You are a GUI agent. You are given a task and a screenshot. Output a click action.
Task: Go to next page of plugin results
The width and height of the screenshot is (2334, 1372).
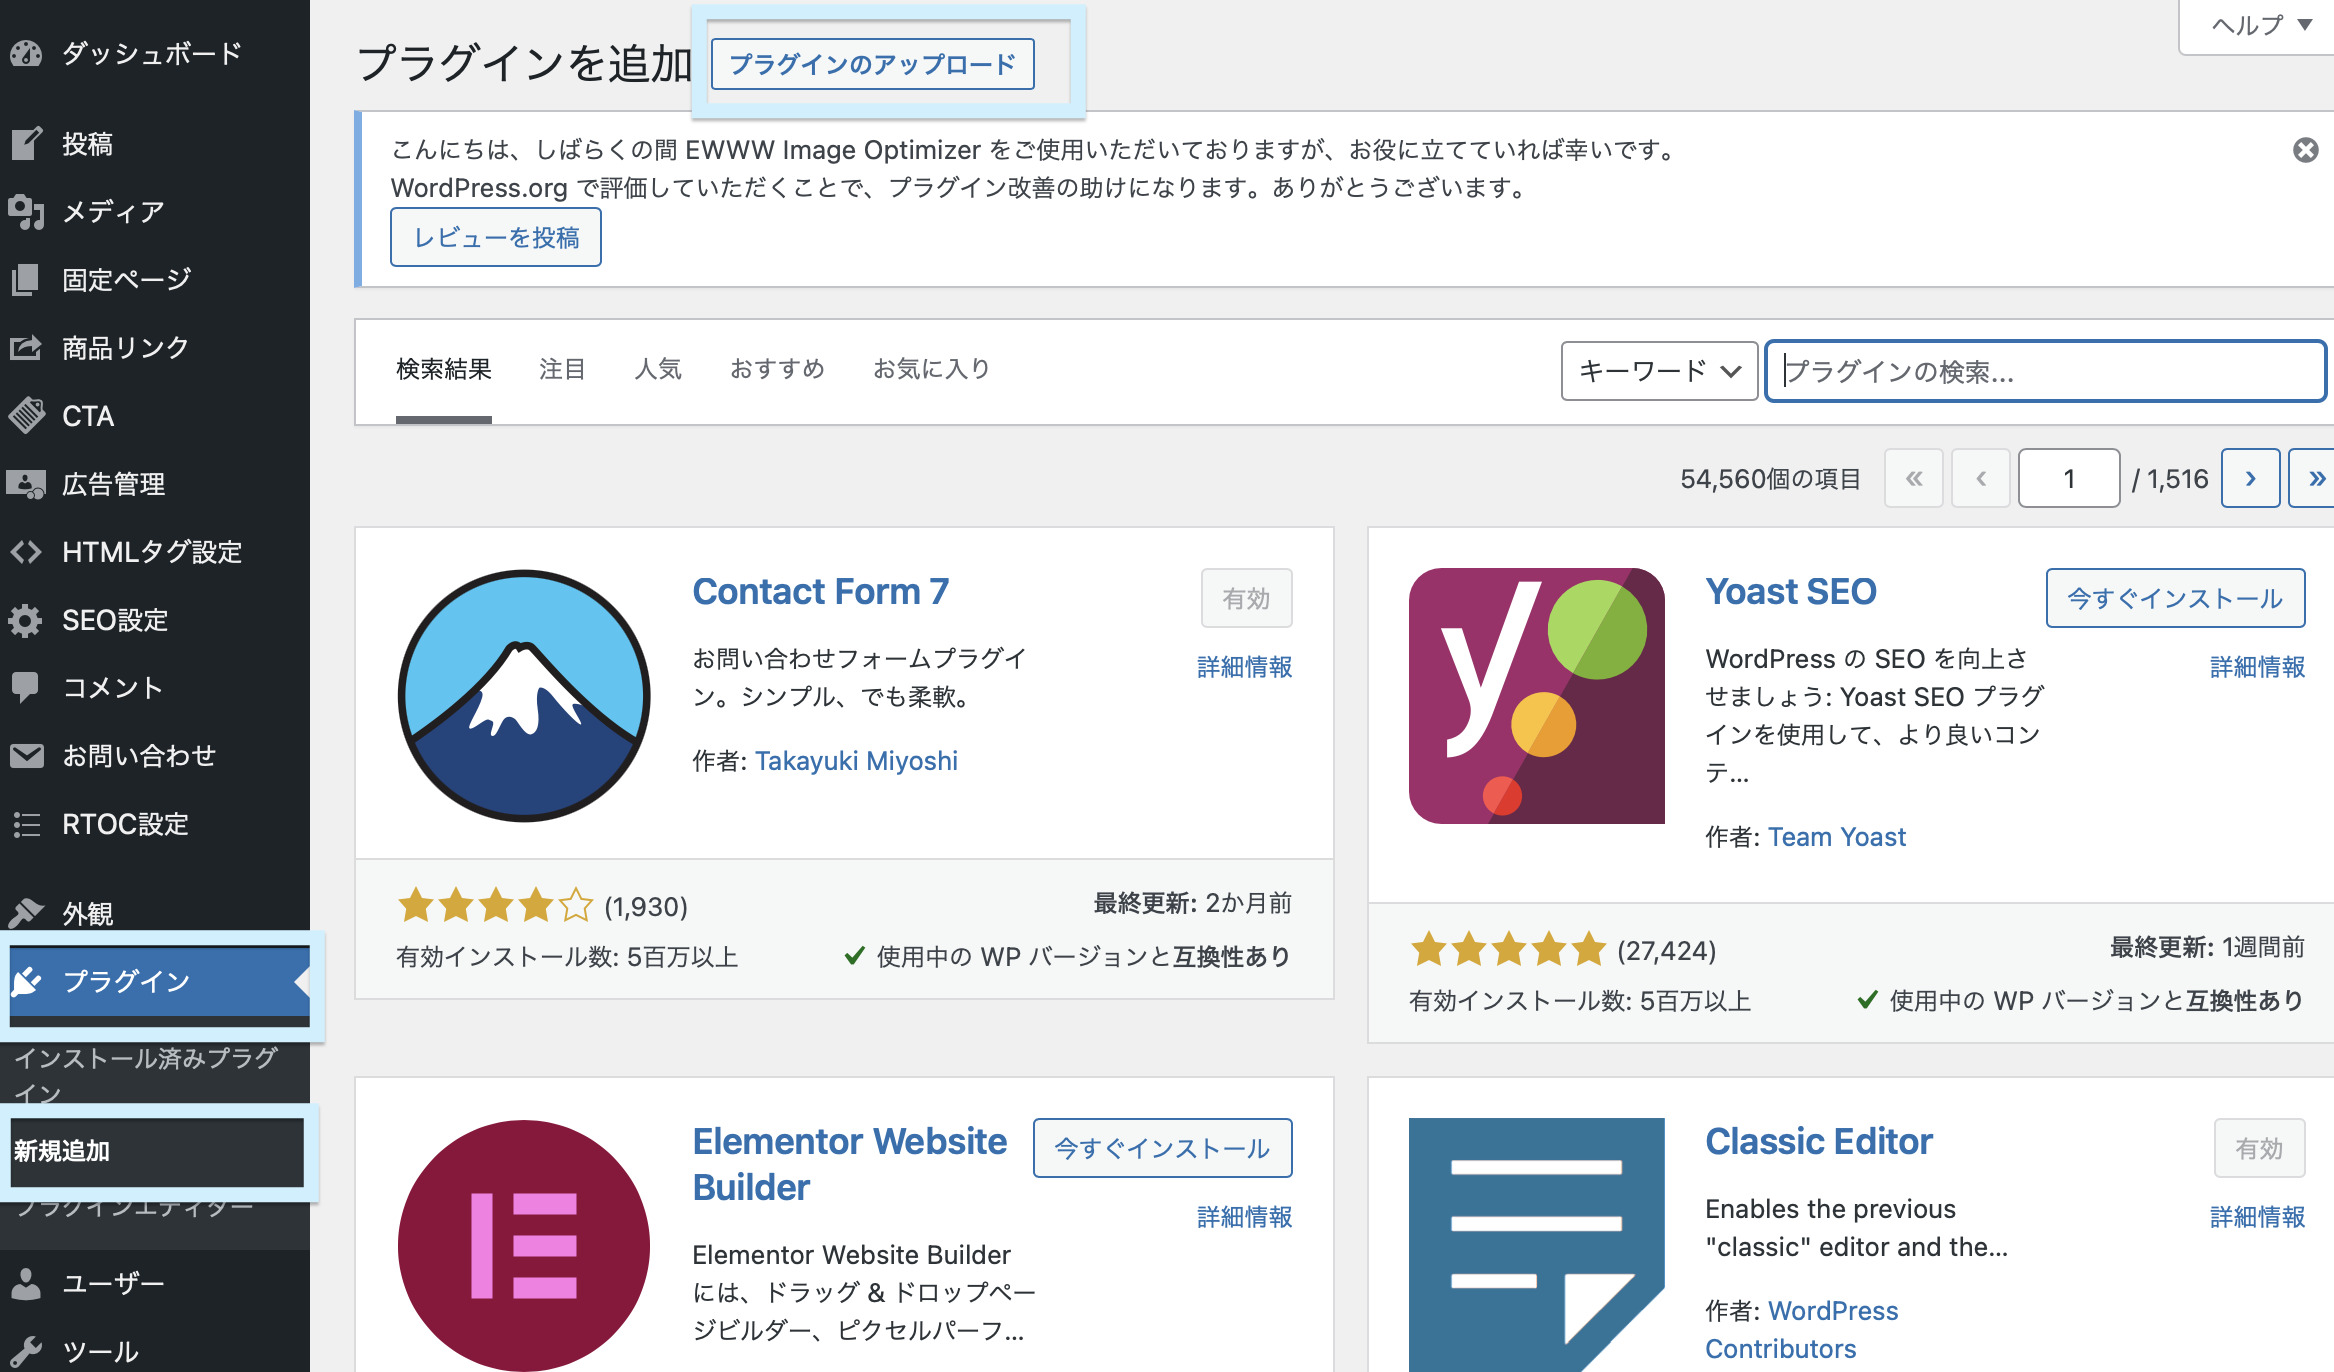pos(2250,478)
